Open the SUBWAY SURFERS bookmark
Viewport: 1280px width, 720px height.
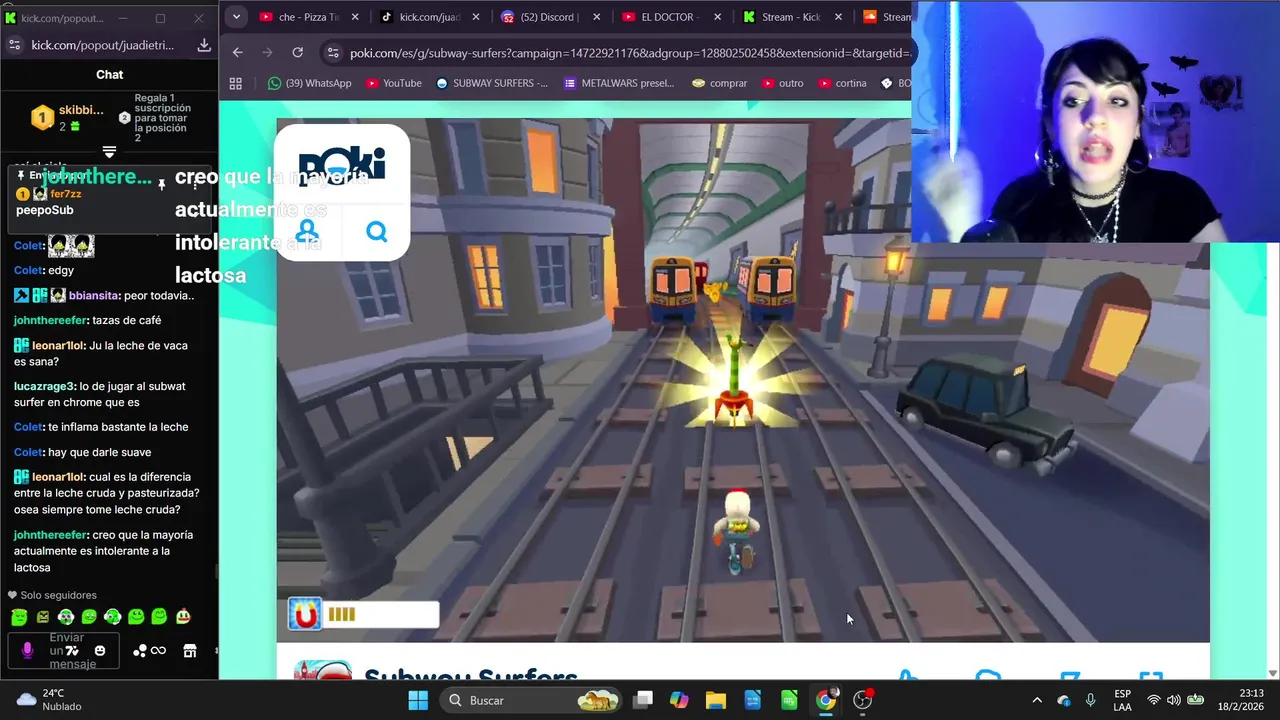pyautogui.click(x=492, y=83)
